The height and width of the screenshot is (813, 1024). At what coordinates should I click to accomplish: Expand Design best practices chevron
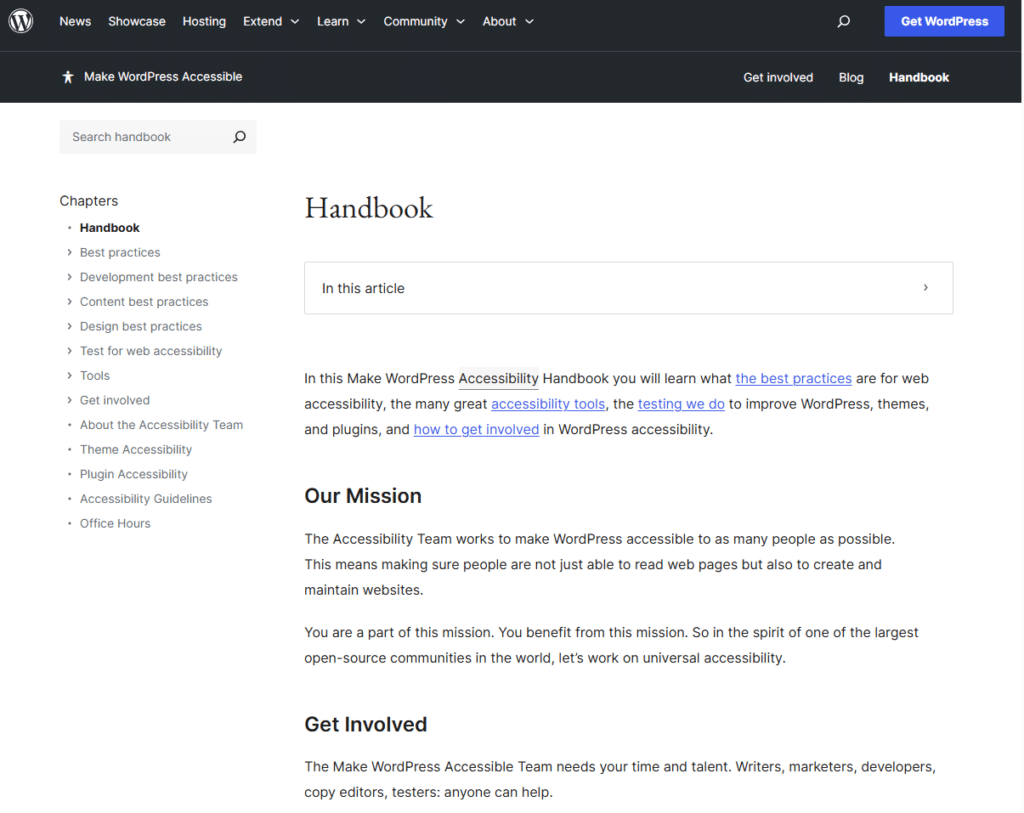point(69,326)
